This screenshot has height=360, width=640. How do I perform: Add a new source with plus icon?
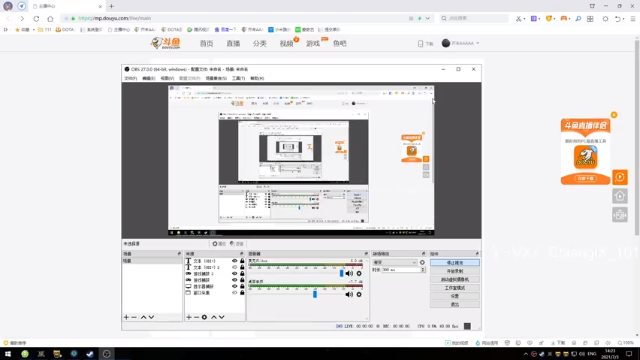point(189,317)
